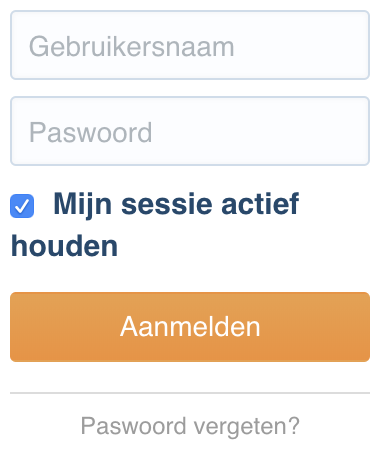
Task: Disable the keep session active option
Action: [22, 206]
